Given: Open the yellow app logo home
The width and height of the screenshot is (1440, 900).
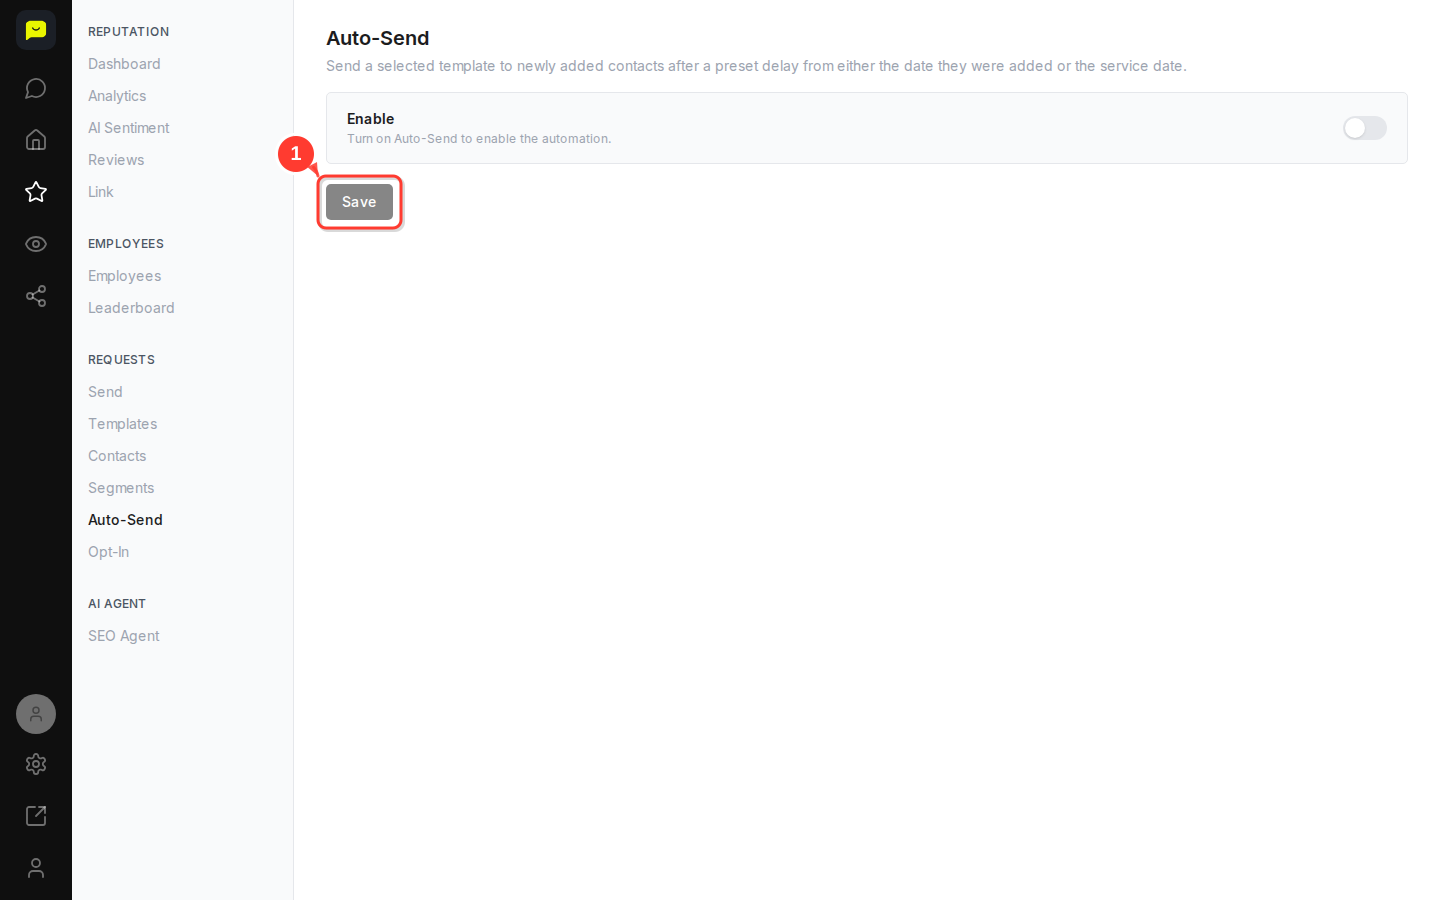Looking at the screenshot, I should [x=36, y=30].
